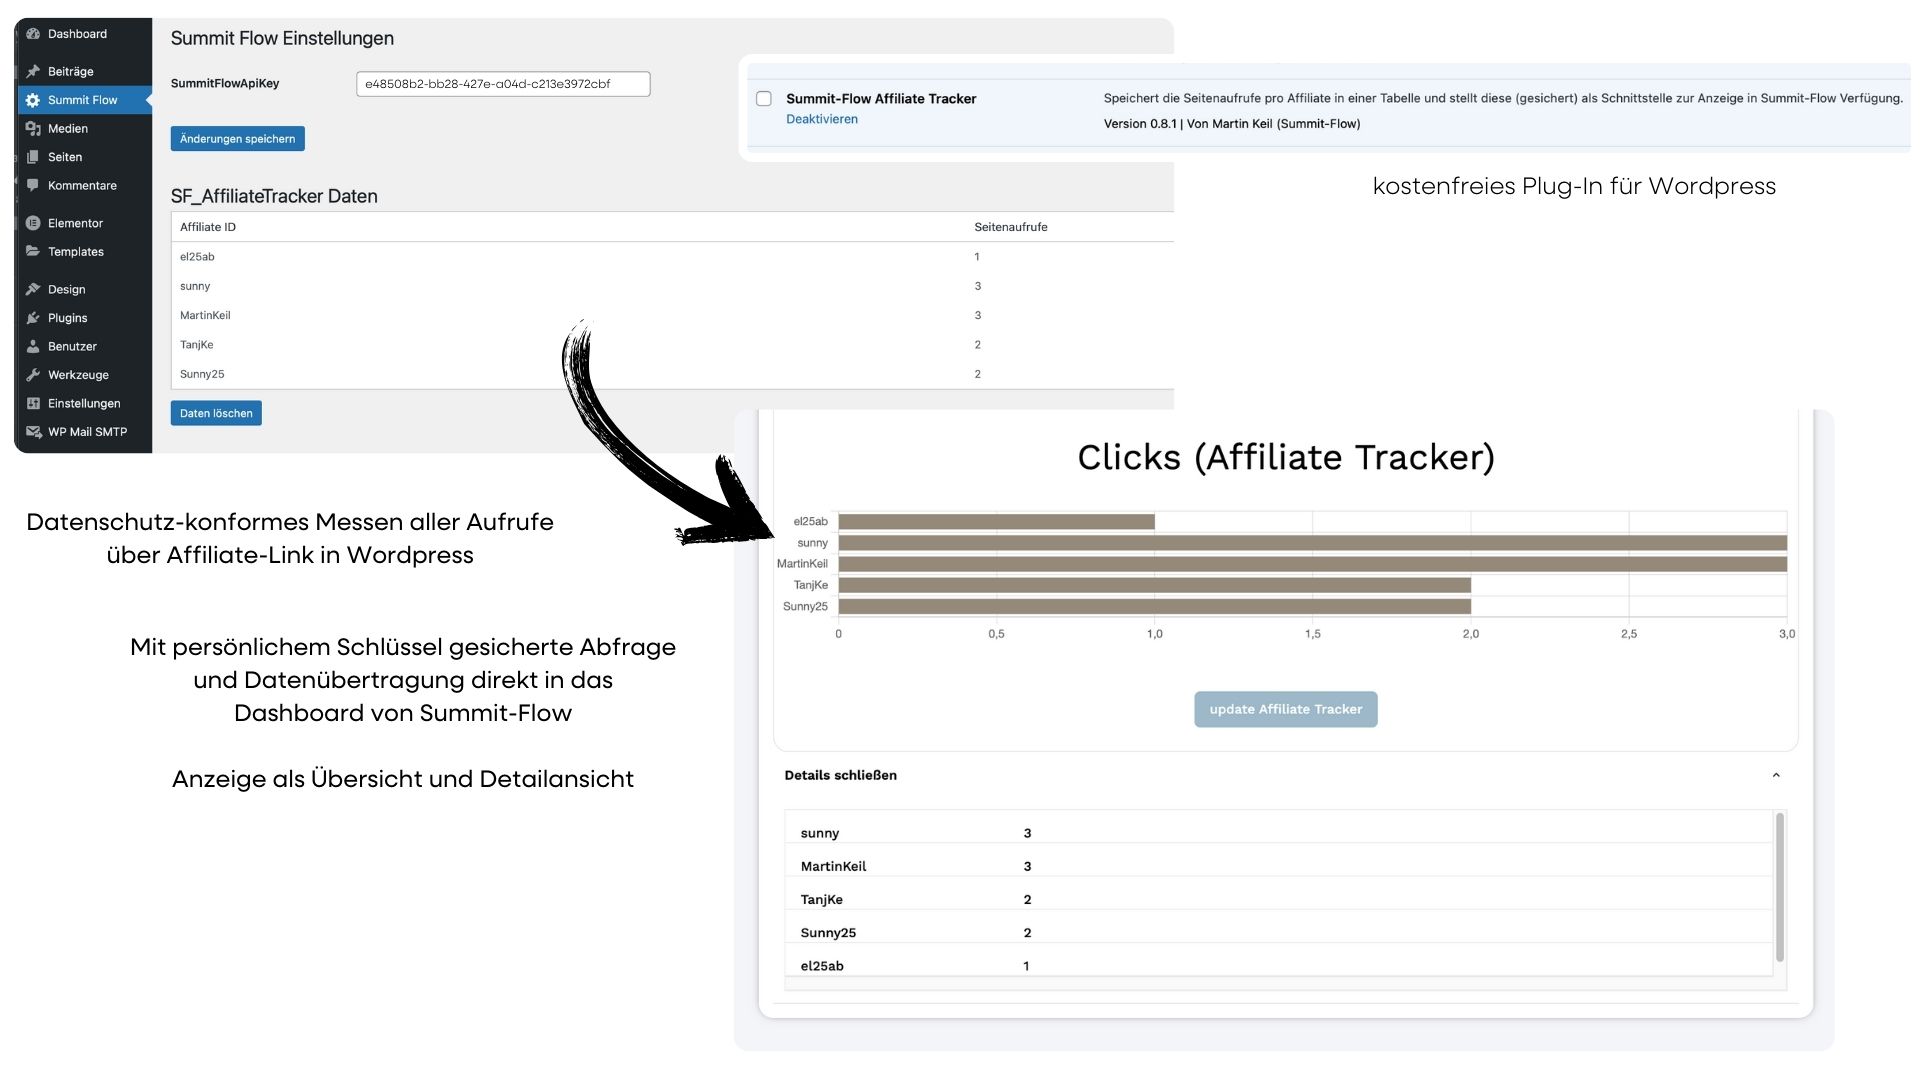
Task: Click Seitenaufrufe column header
Action: pyautogui.click(x=1011, y=227)
